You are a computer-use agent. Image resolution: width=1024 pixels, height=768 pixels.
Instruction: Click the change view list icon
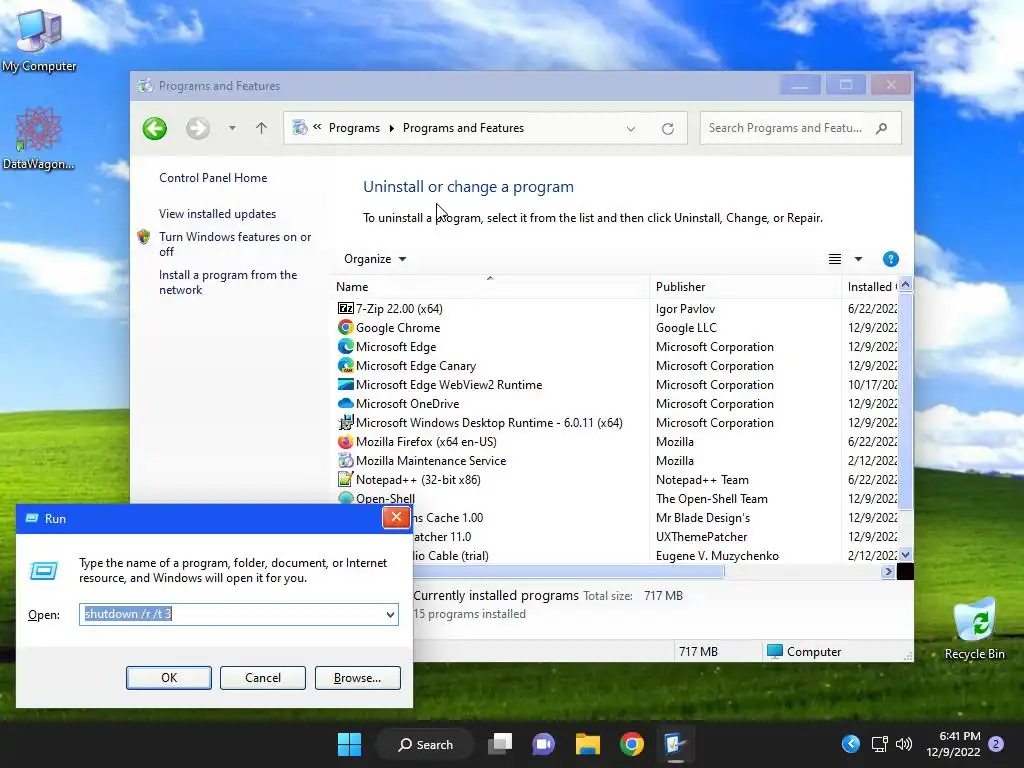(x=835, y=259)
